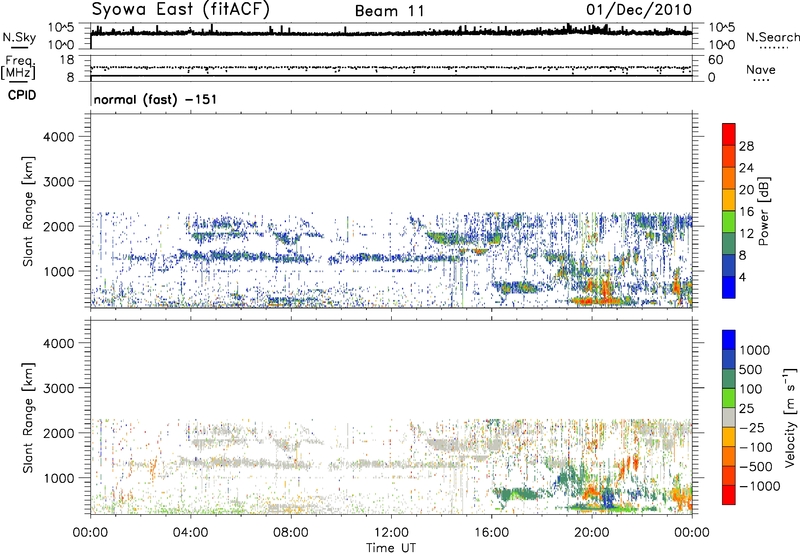Click the "Nave" legend label

(761, 69)
